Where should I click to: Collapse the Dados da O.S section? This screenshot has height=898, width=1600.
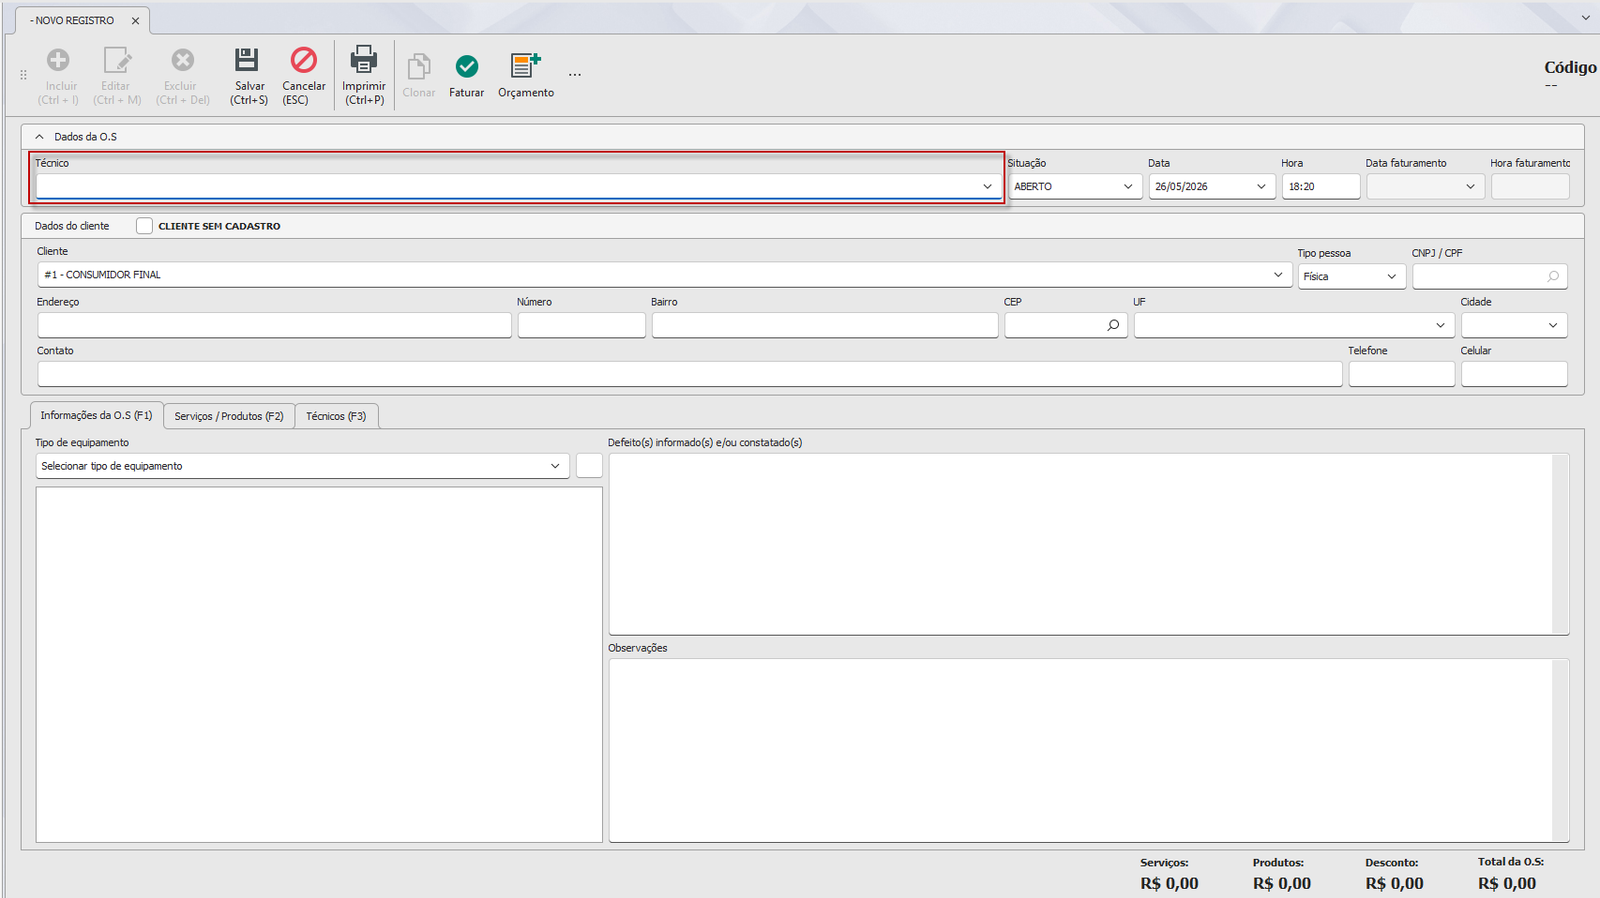(x=40, y=137)
